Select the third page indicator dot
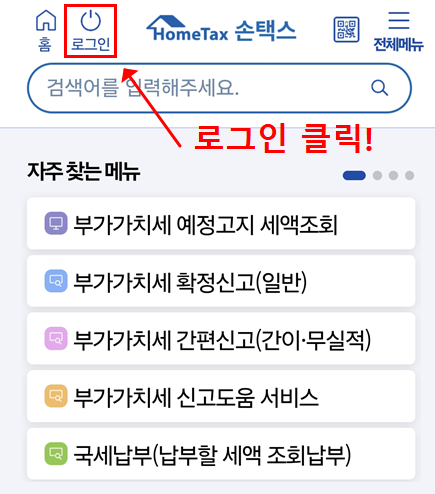Image resolution: width=435 pixels, height=494 pixels. coord(393,175)
